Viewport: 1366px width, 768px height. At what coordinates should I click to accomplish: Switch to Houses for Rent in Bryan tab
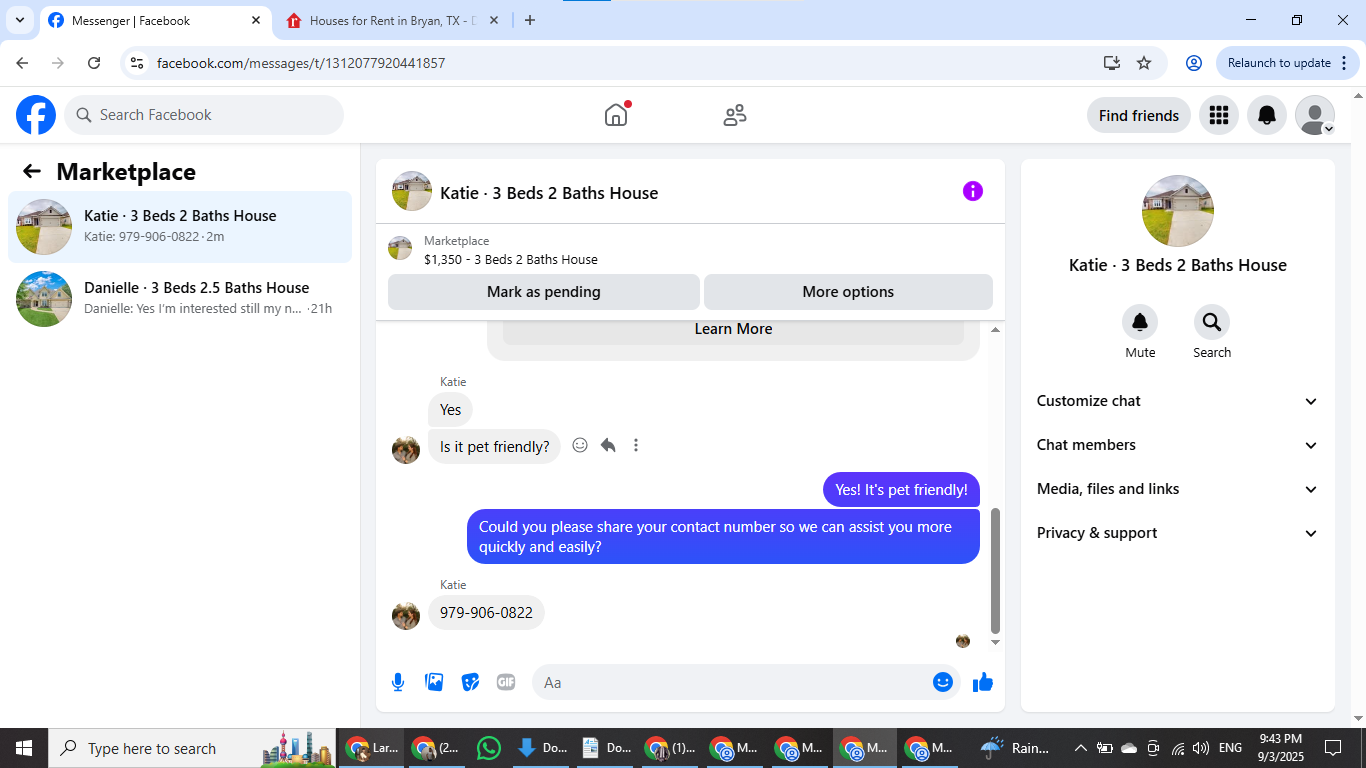click(393, 21)
